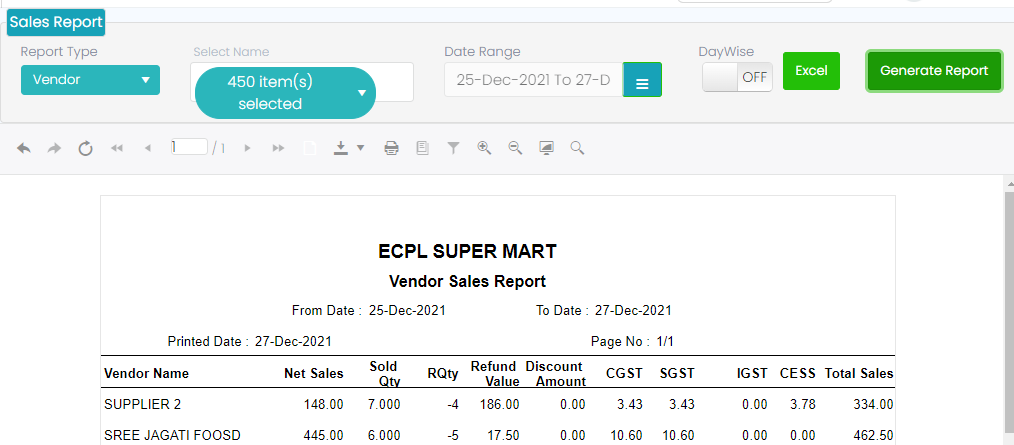Click the filter funnel icon
The width and height of the screenshot is (1014, 445).
(453, 148)
